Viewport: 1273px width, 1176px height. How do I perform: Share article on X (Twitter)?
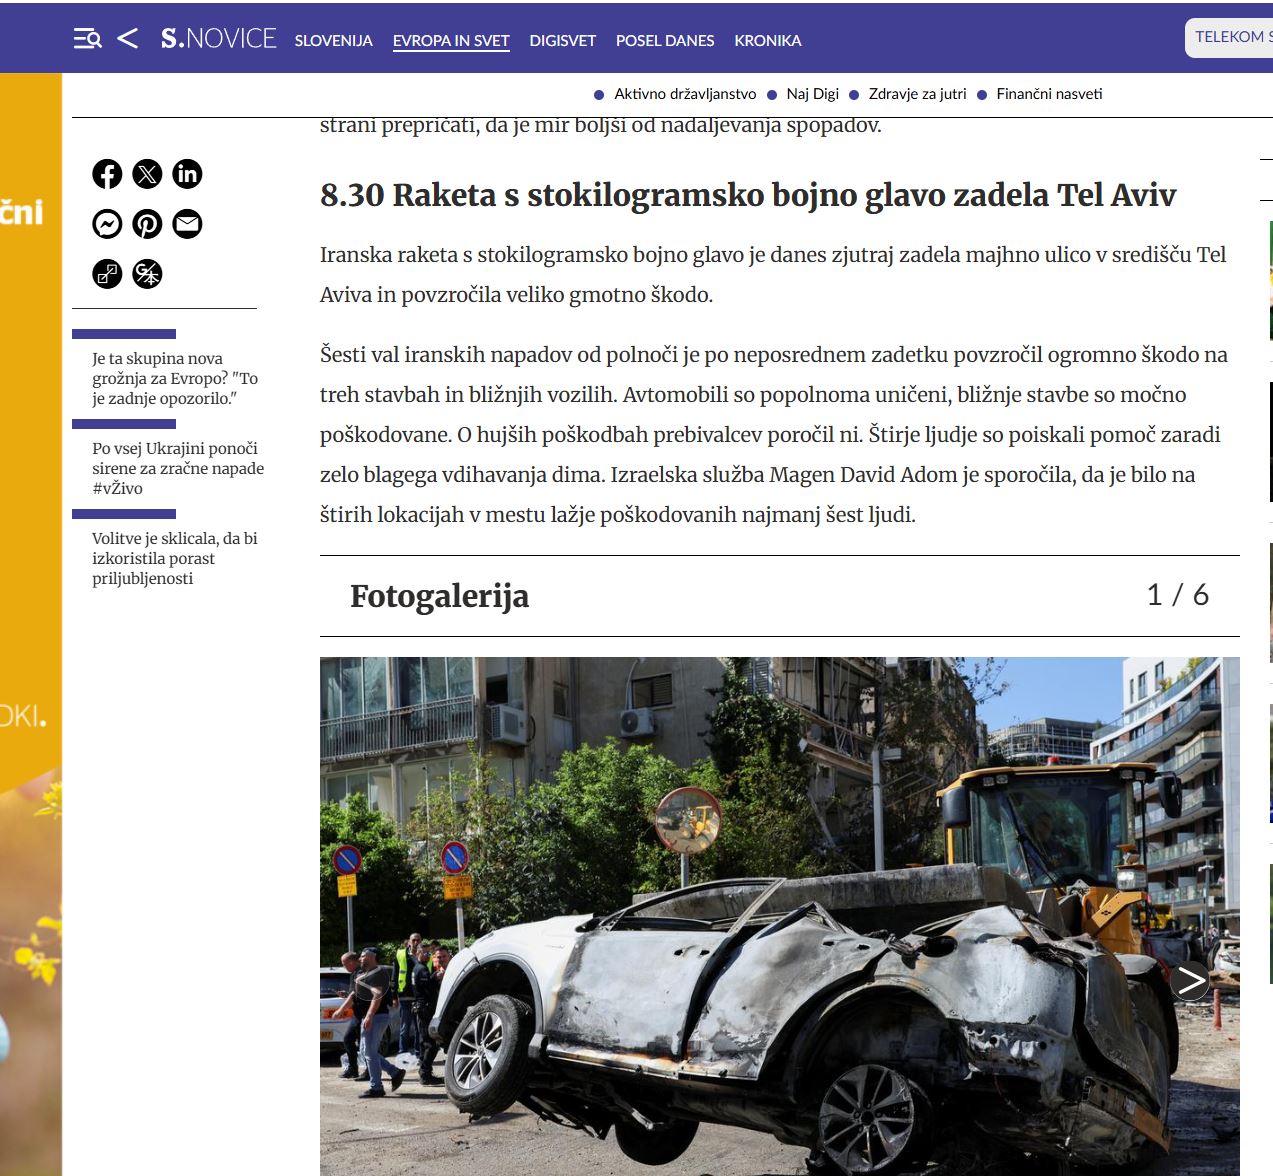pos(147,174)
